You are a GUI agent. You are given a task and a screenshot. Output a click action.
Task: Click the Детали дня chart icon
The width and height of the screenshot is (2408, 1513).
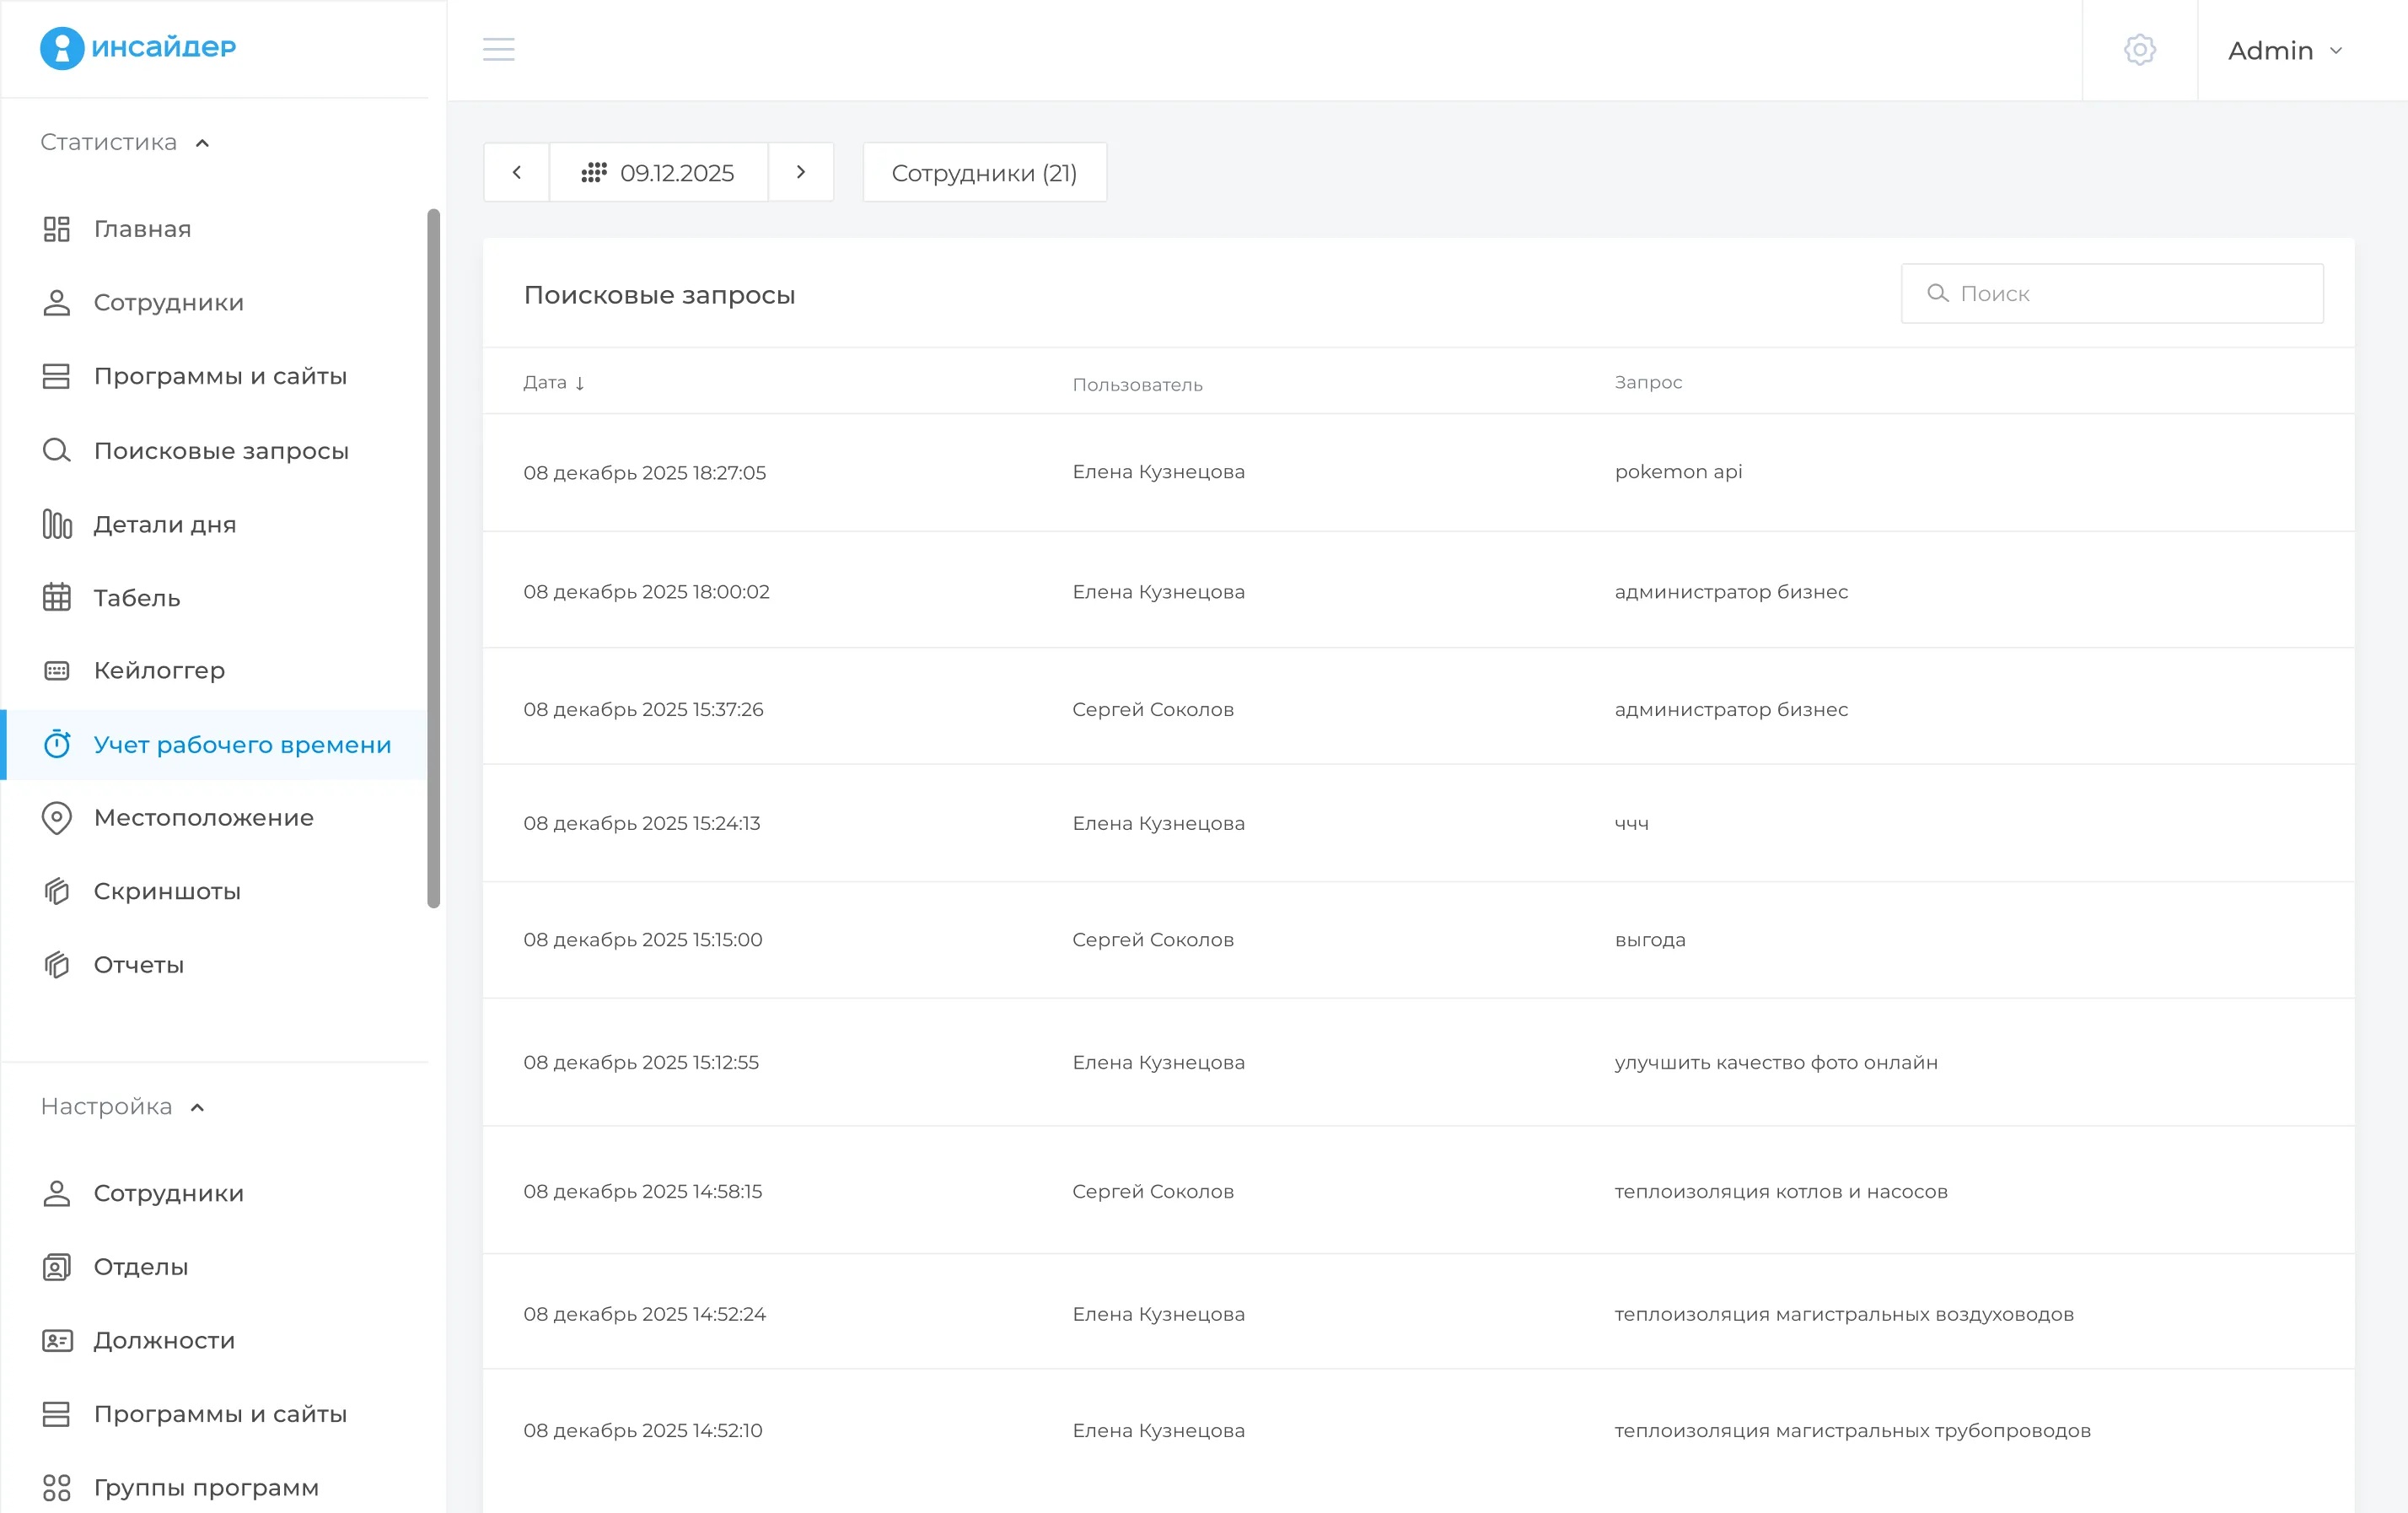[x=57, y=524]
